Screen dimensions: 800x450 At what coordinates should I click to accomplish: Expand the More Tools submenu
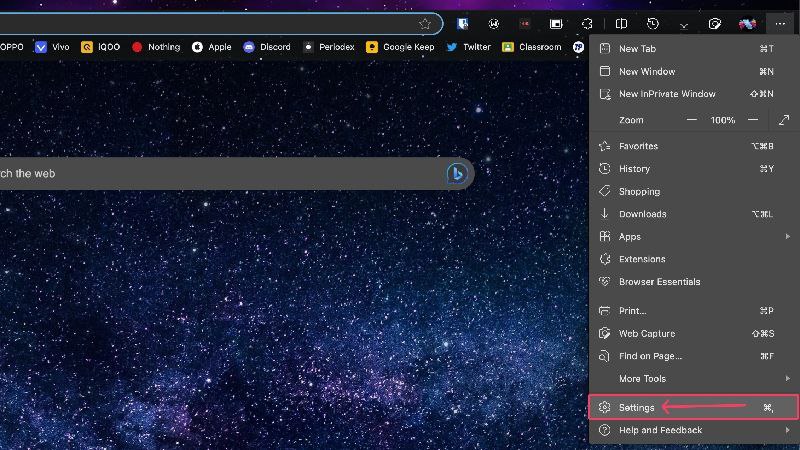694,379
